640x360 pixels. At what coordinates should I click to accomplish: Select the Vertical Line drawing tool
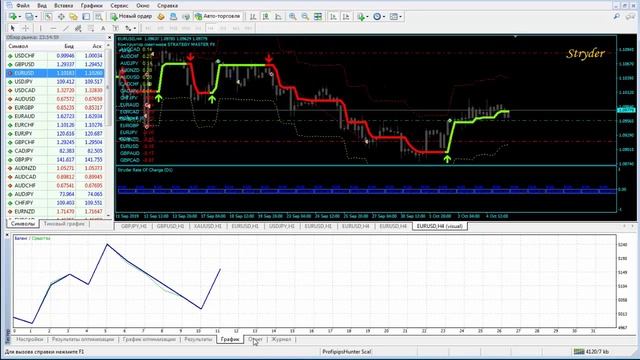40,28
